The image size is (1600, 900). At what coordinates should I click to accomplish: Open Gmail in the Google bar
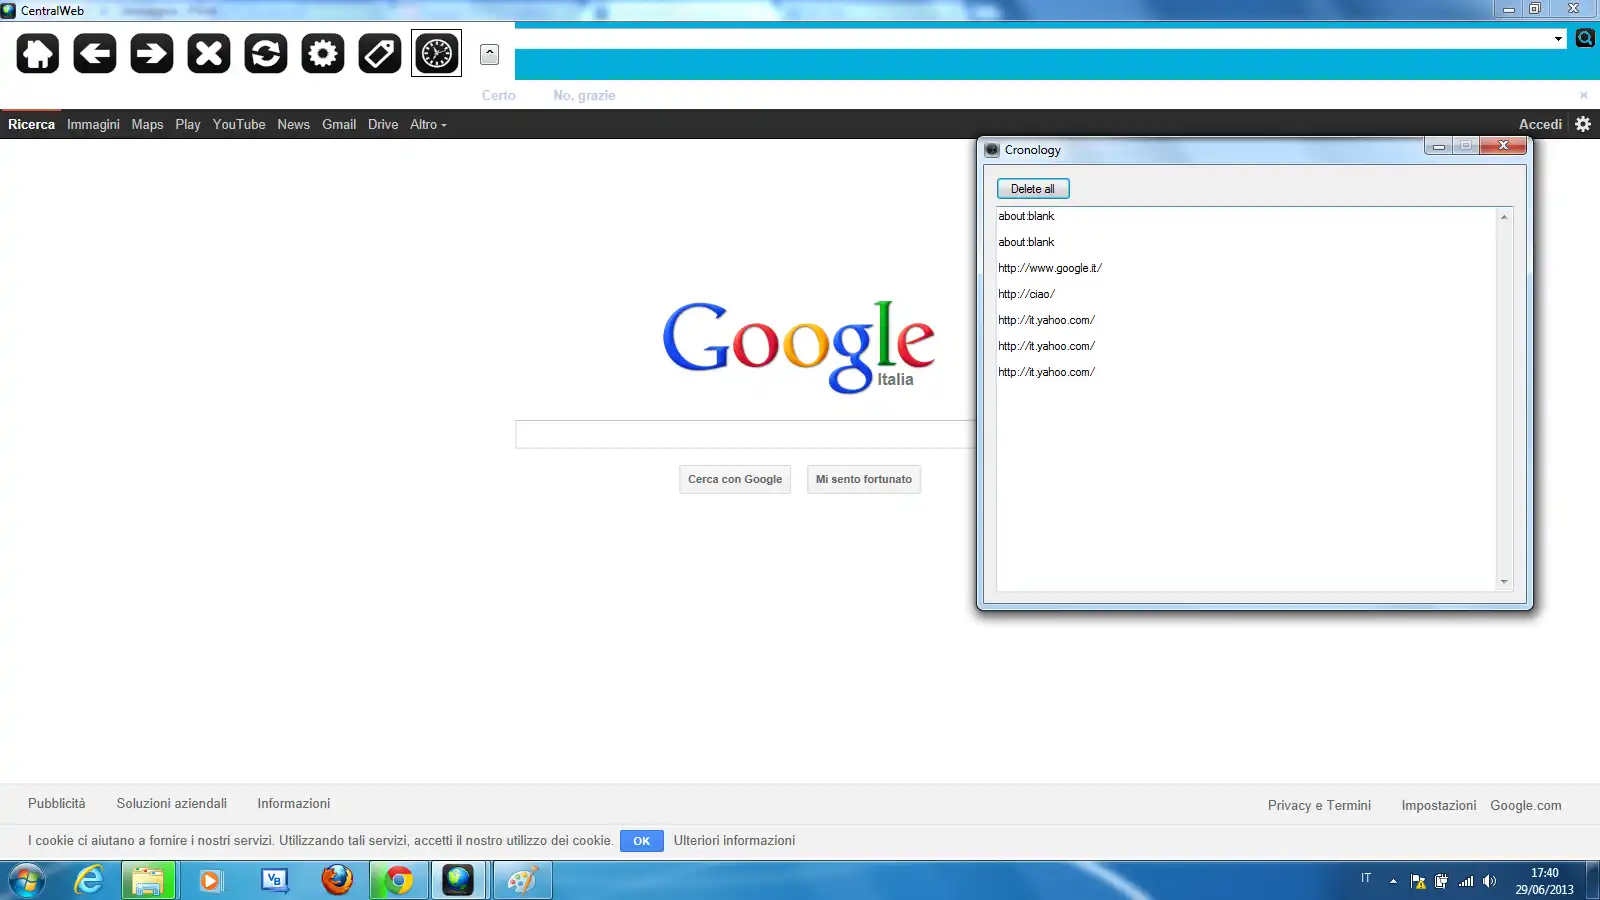[339, 124]
